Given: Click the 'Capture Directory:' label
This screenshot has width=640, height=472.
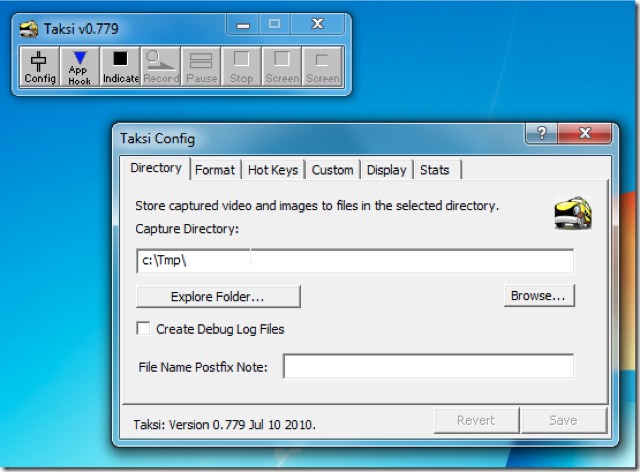Looking at the screenshot, I should [187, 229].
